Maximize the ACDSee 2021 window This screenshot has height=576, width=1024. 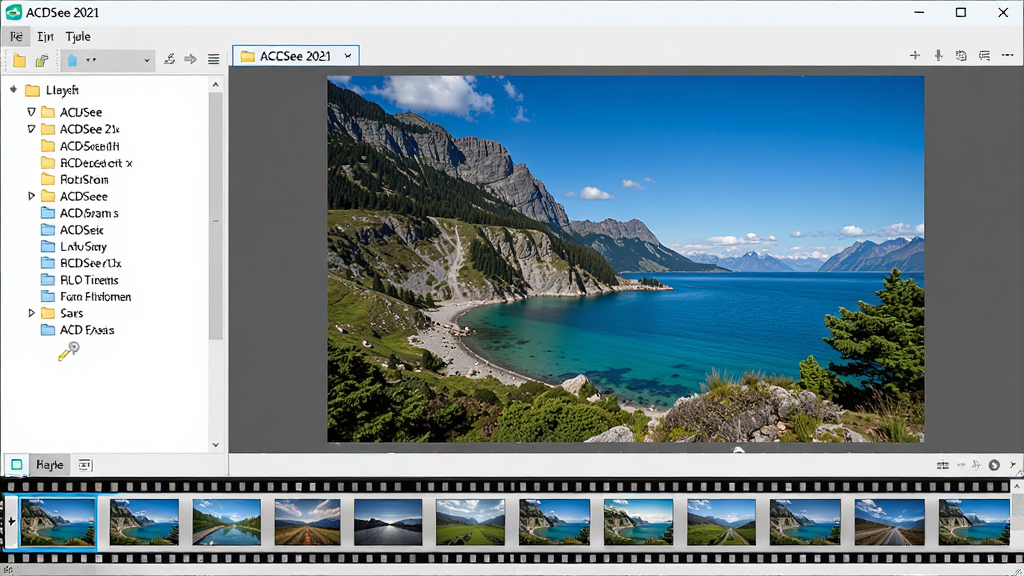(x=961, y=12)
